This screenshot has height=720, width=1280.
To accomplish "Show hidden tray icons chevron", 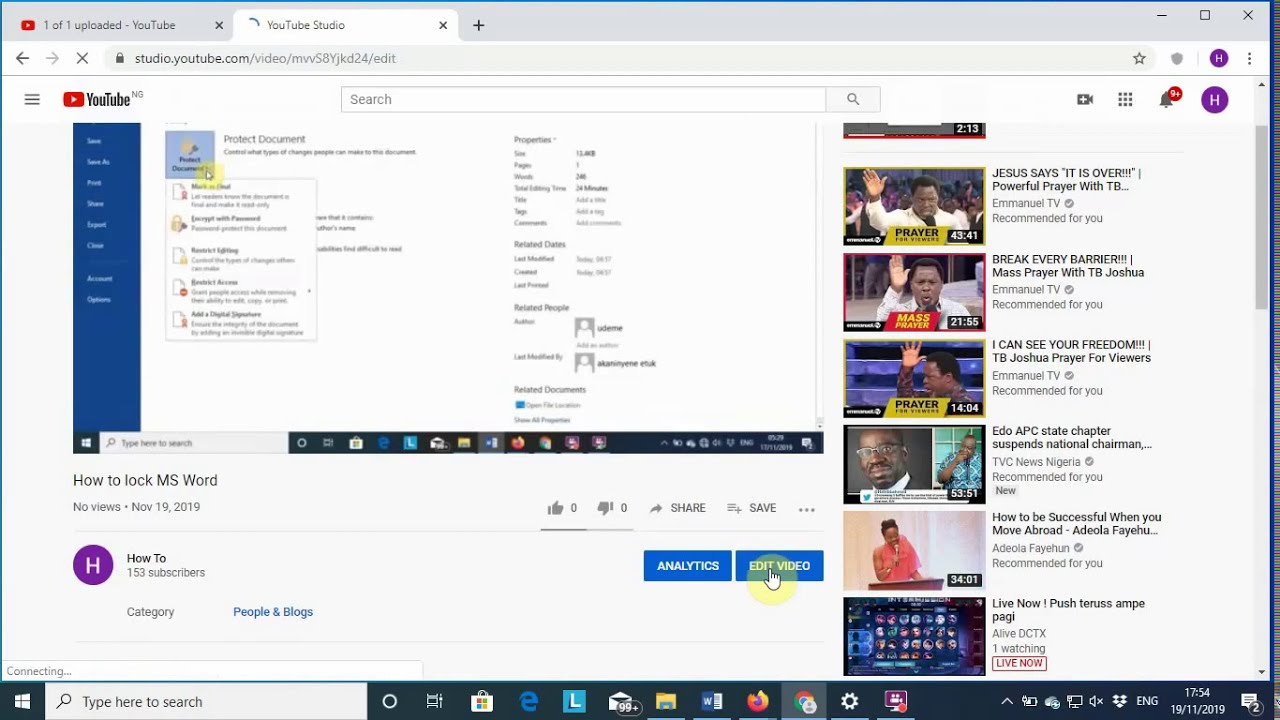I will pyautogui.click(x=1006, y=701).
